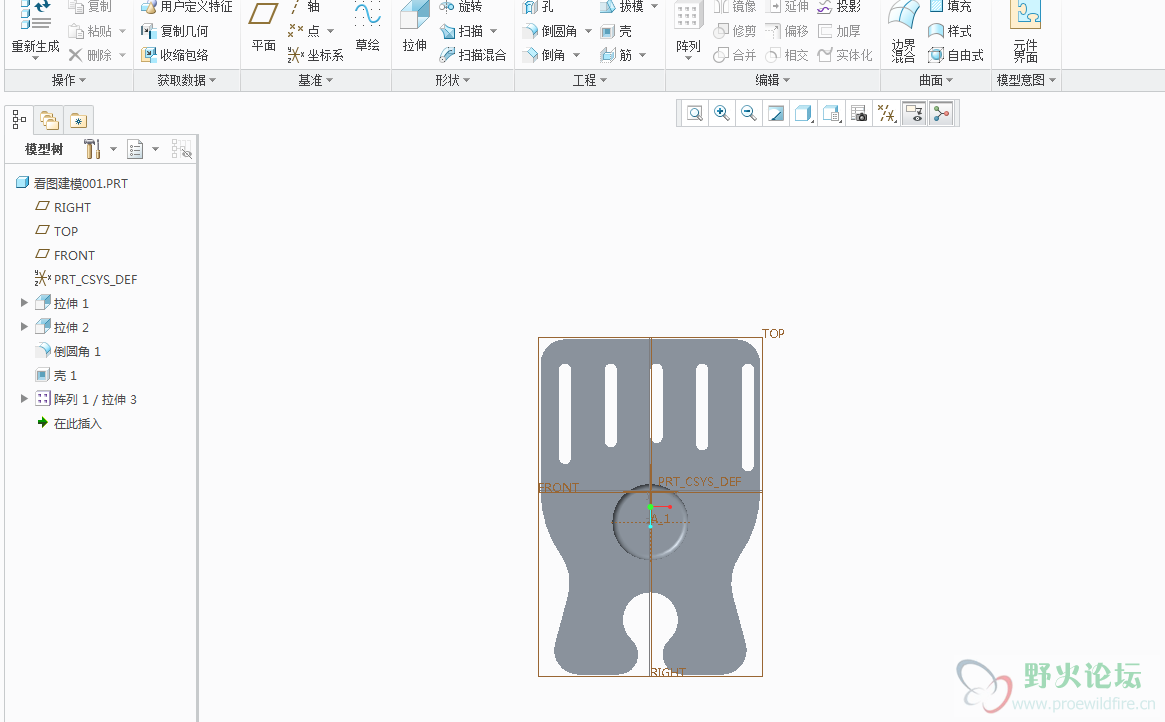Open the display style cube icon
Image resolution: width=1165 pixels, height=722 pixels.
pos(803,114)
